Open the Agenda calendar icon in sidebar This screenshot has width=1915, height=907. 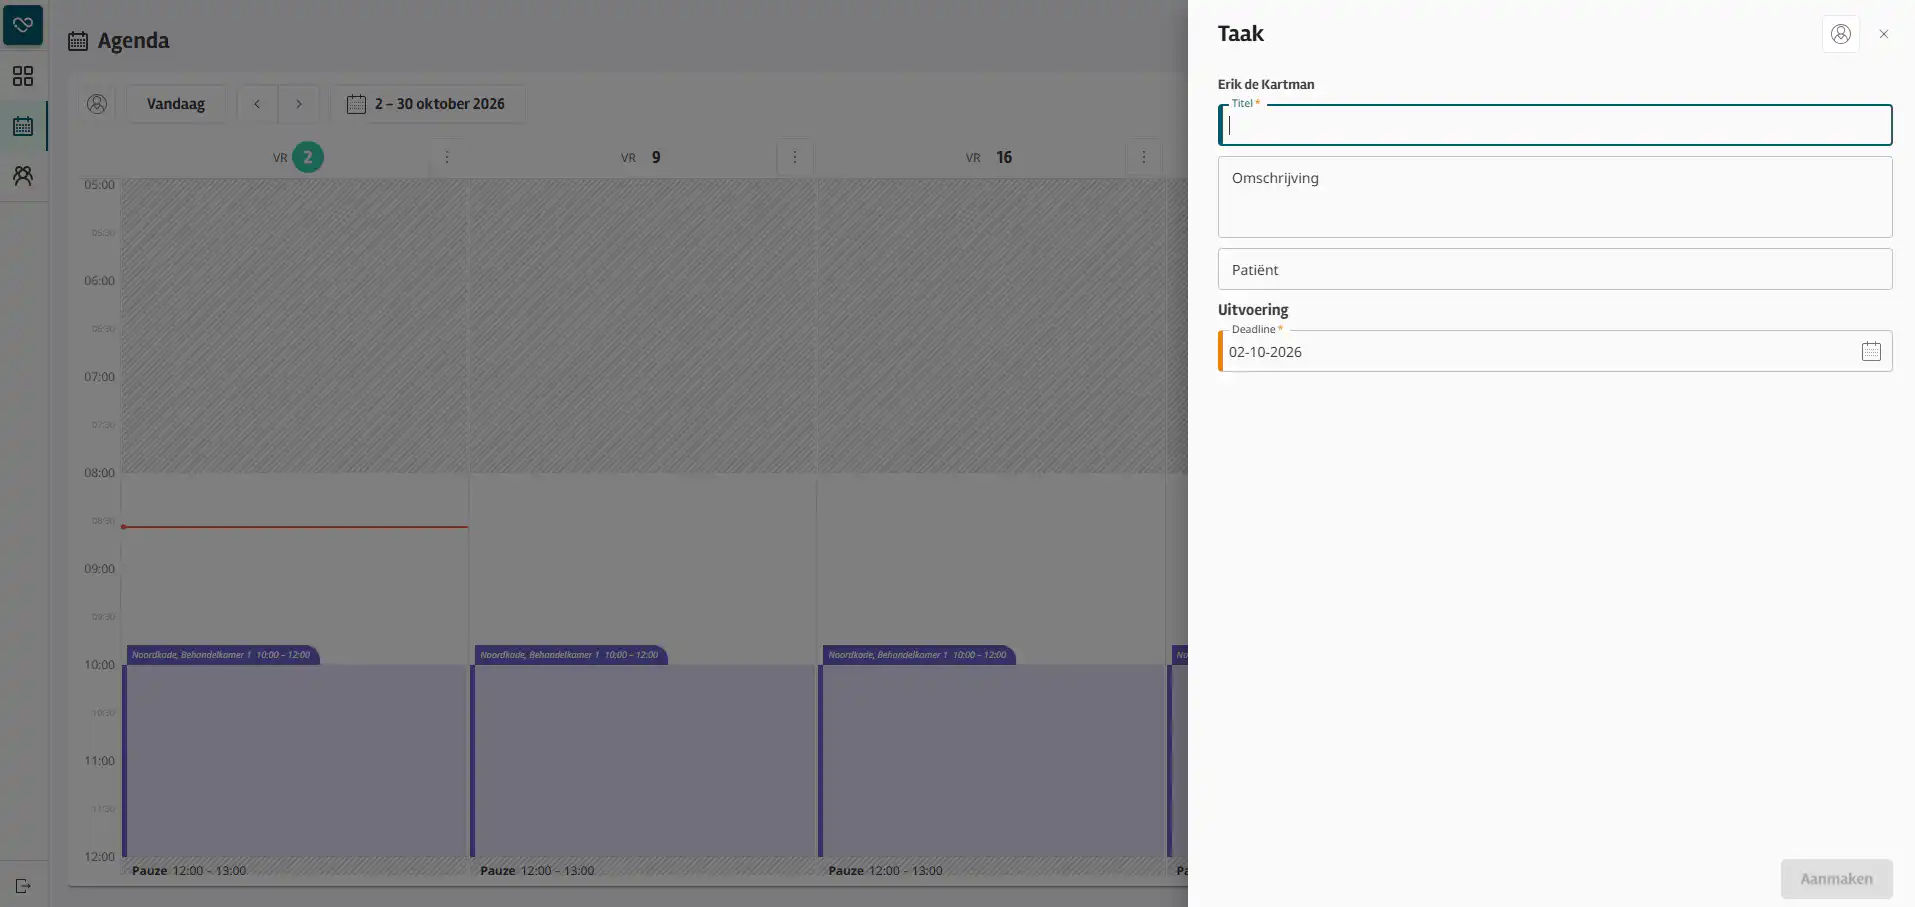click(x=23, y=126)
